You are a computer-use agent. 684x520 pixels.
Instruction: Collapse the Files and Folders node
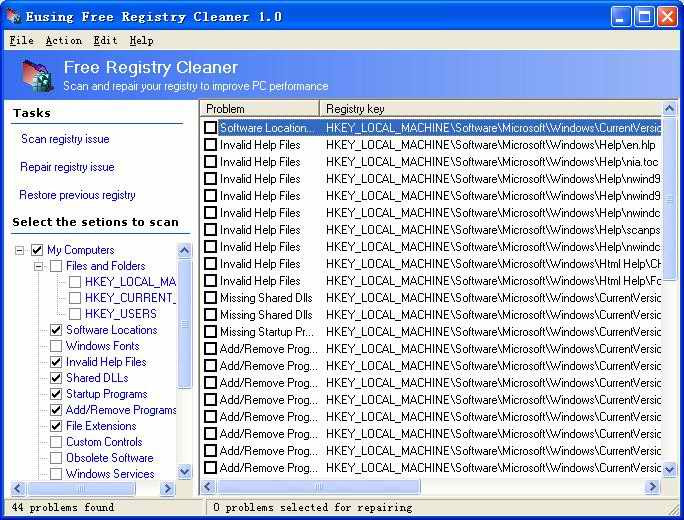[39, 266]
